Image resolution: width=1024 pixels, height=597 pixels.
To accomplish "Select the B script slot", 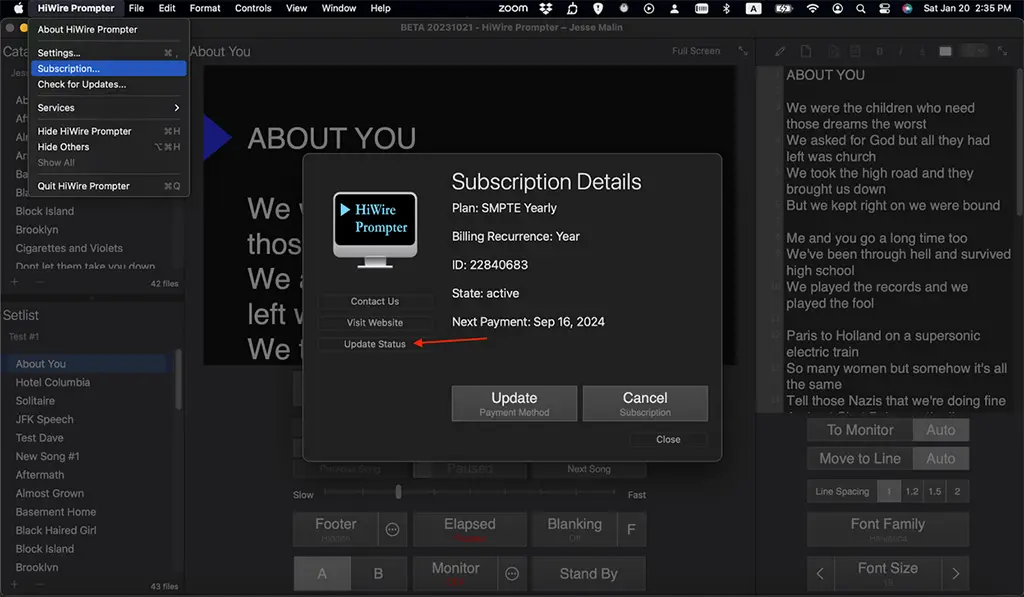I will pos(378,573).
